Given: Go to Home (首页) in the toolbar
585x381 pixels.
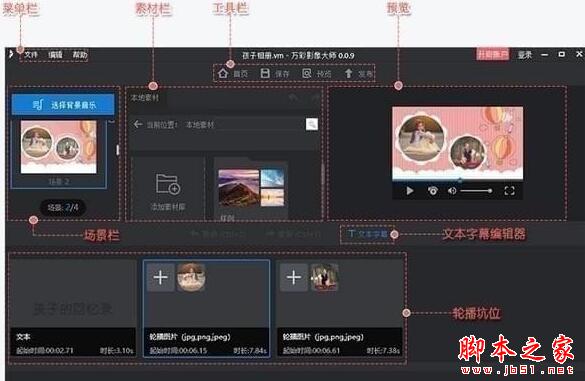Looking at the screenshot, I should point(233,74).
